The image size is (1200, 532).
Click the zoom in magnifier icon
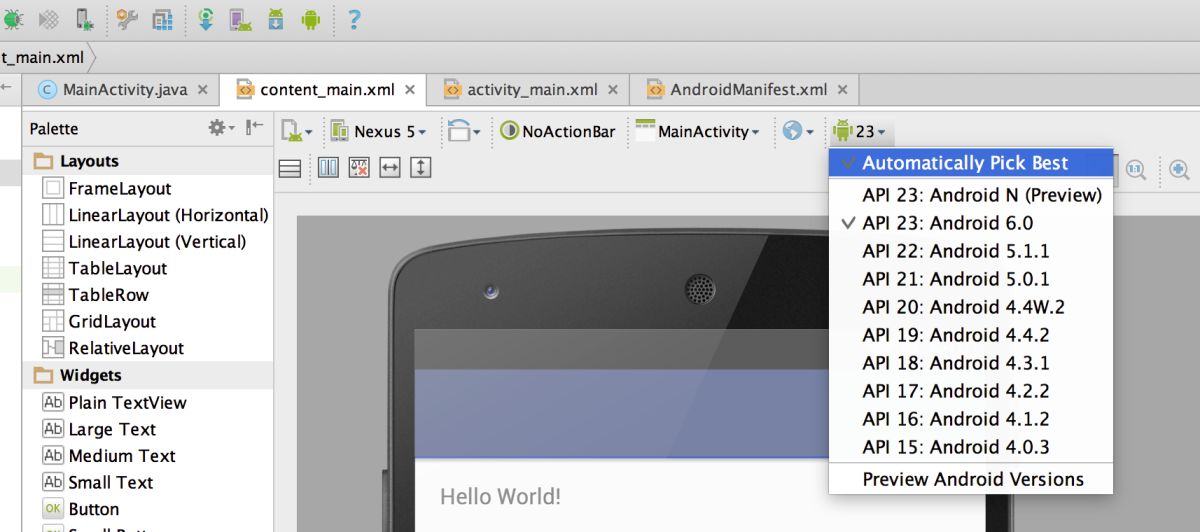tap(1180, 170)
